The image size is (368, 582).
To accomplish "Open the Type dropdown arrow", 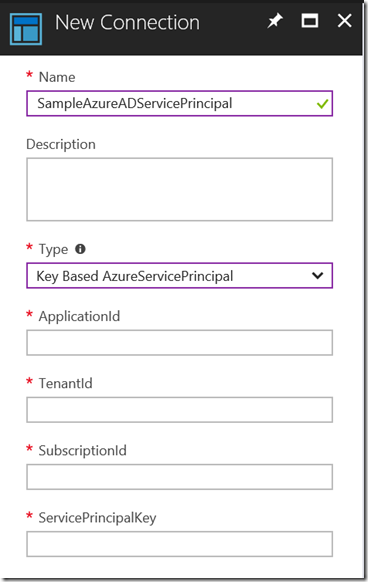I will coord(317,276).
